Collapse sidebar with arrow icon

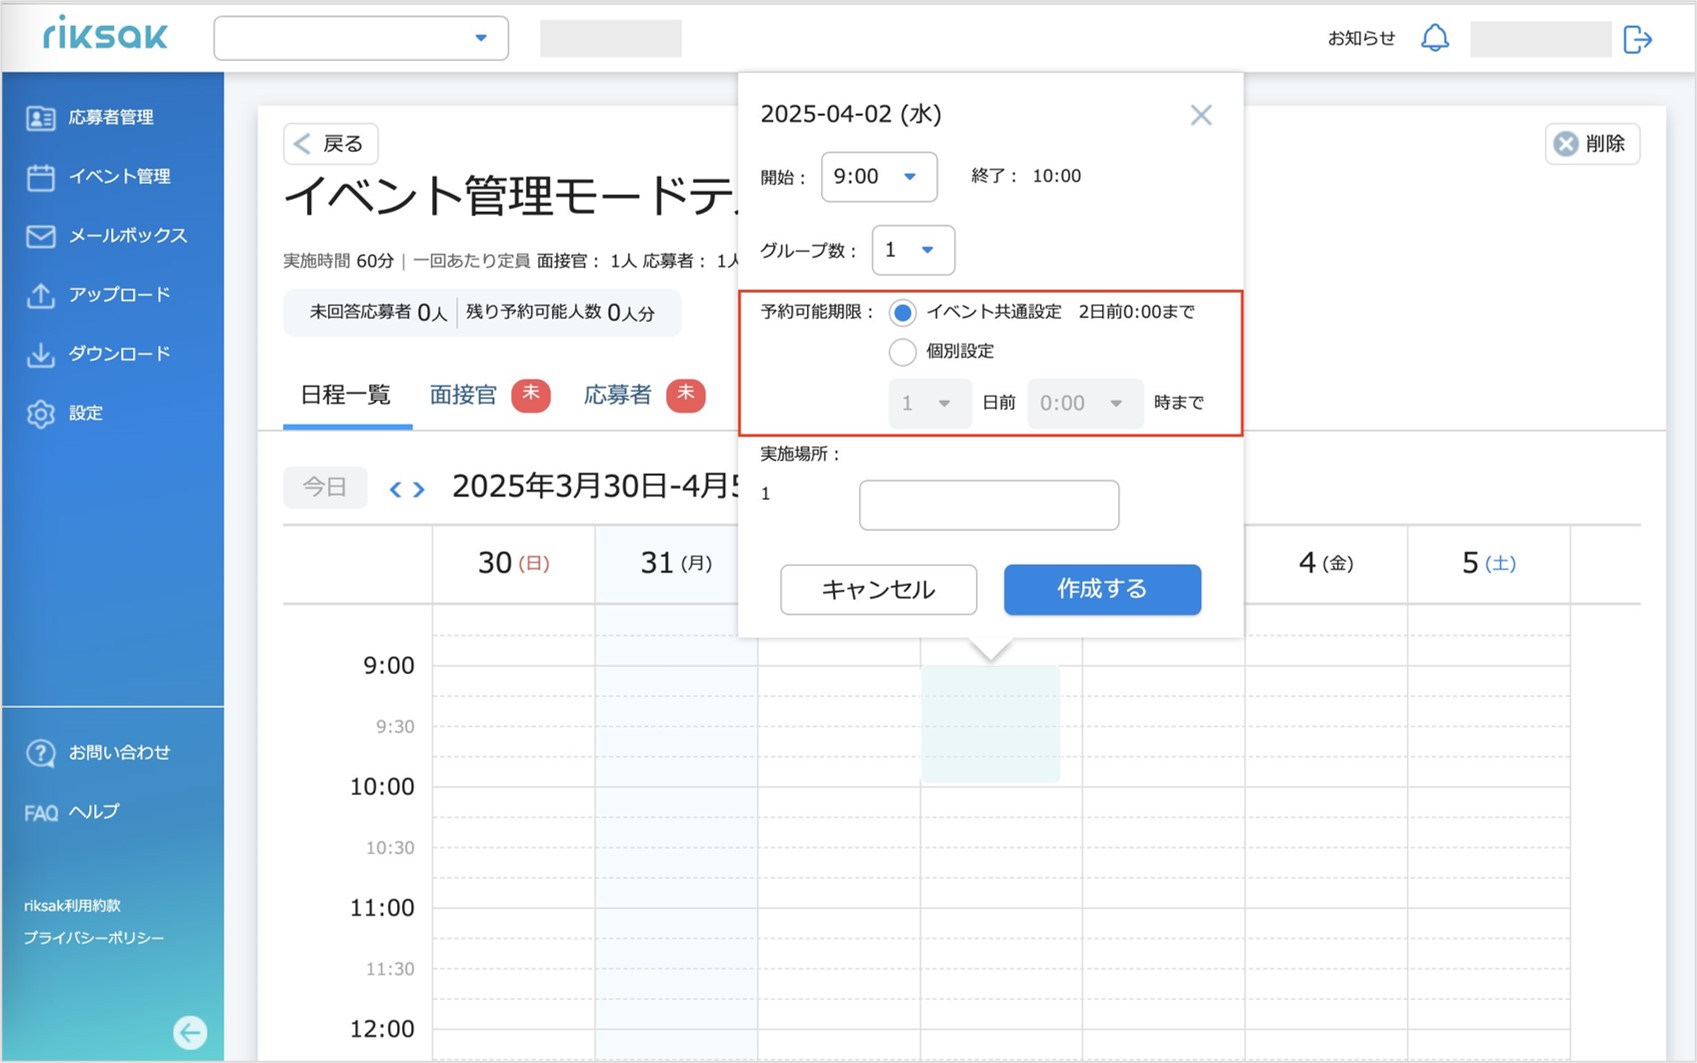click(x=190, y=1031)
